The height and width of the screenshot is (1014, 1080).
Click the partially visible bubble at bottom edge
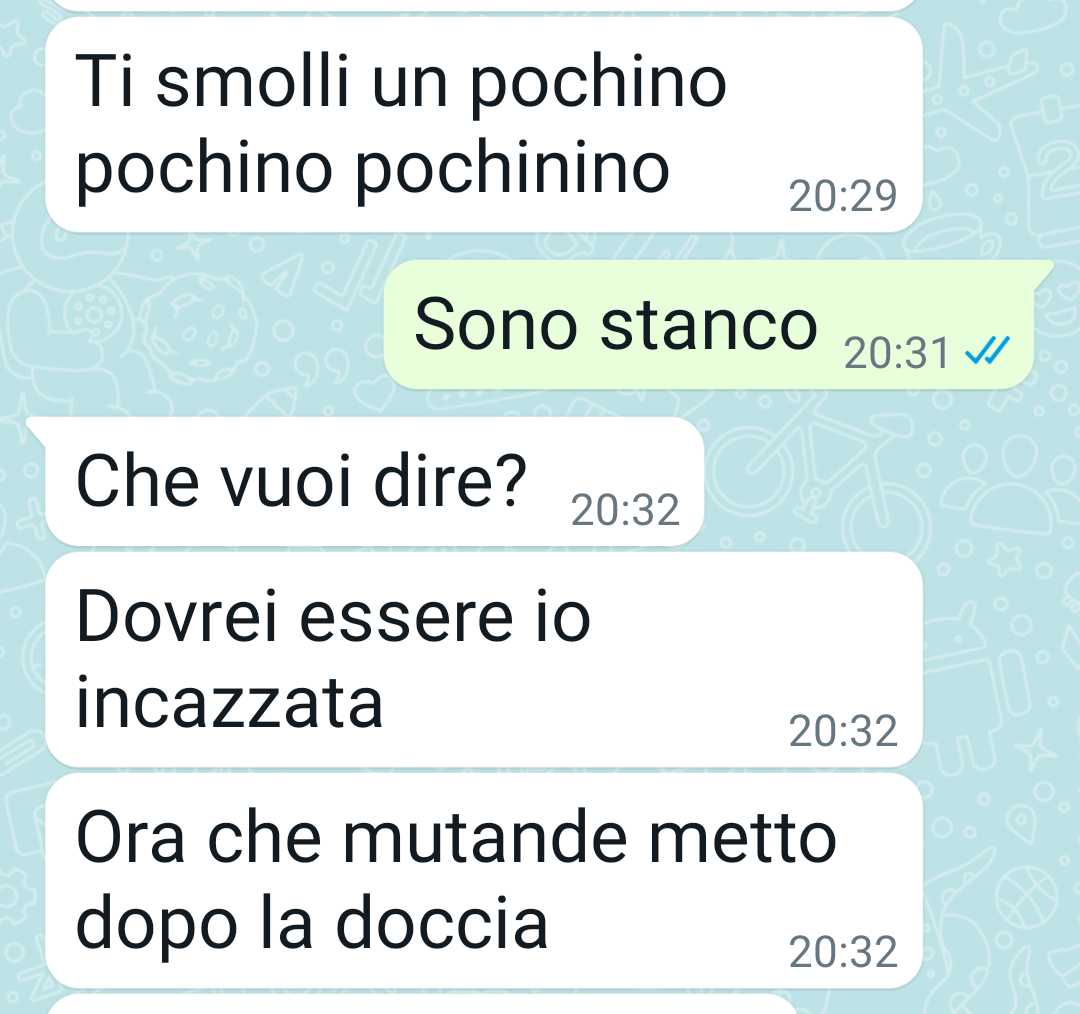pyautogui.click(x=420, y=1004)
